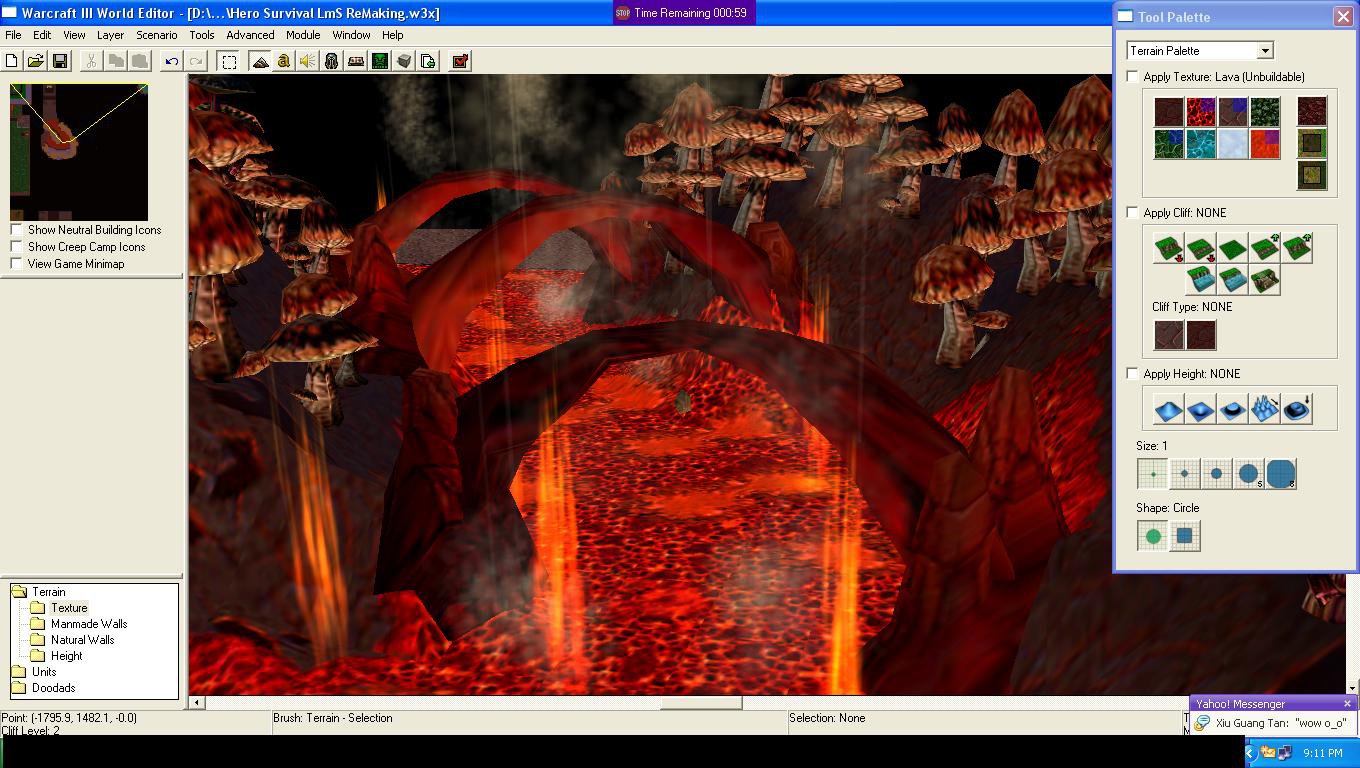Select the lower cliff by one tool
This screenshot has height=768, width=1360.
tap(1200, 248)
